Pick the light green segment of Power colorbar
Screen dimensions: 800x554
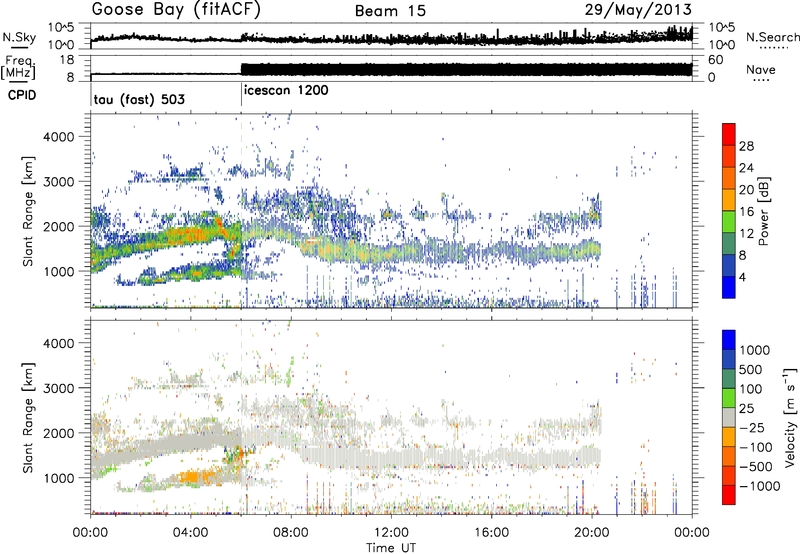(x=729, y=222)
